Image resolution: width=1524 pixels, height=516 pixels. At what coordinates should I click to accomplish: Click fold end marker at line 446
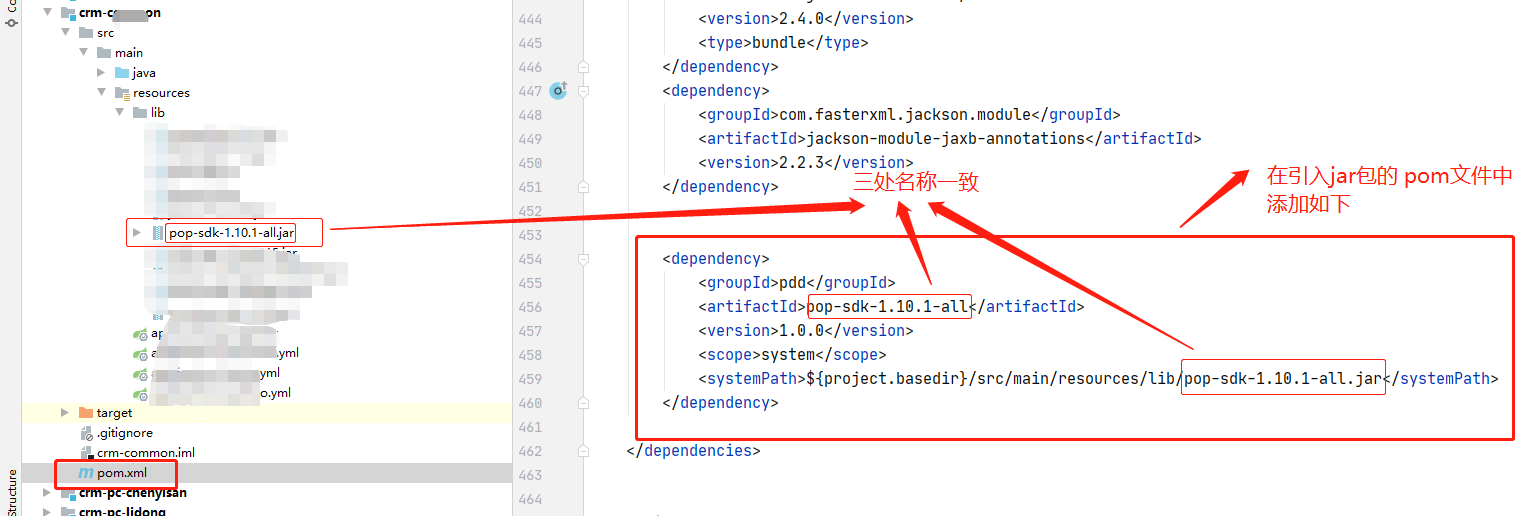coord(583,67)
